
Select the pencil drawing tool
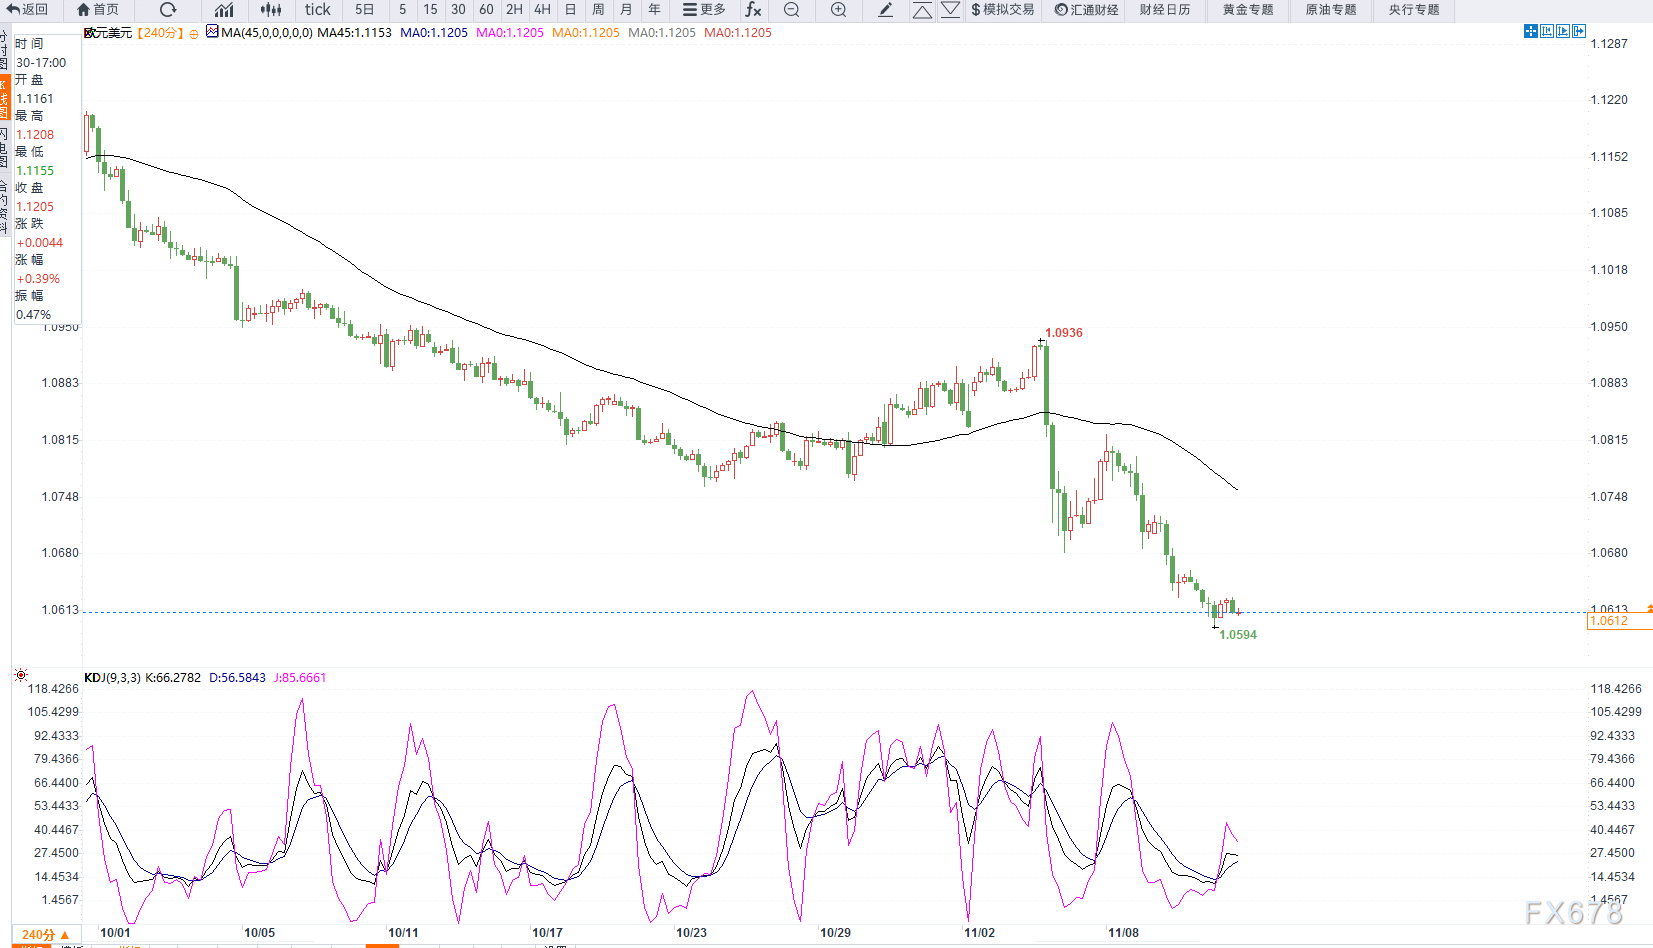click(x=885, y=10)
